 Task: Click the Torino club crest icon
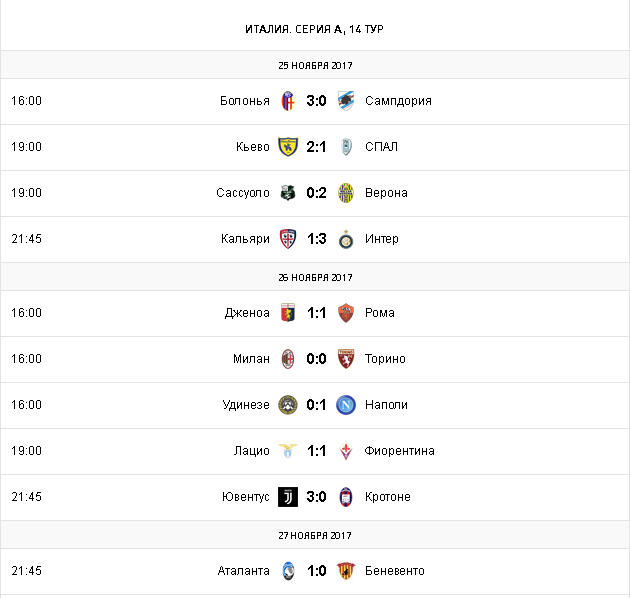click(x=346, y=359)
